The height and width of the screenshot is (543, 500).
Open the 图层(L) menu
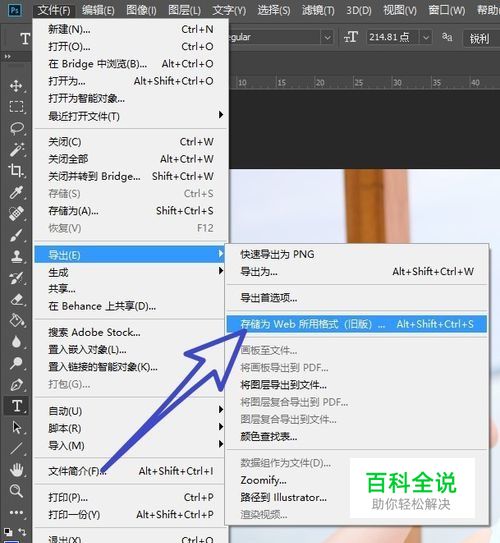pos(185,10)
